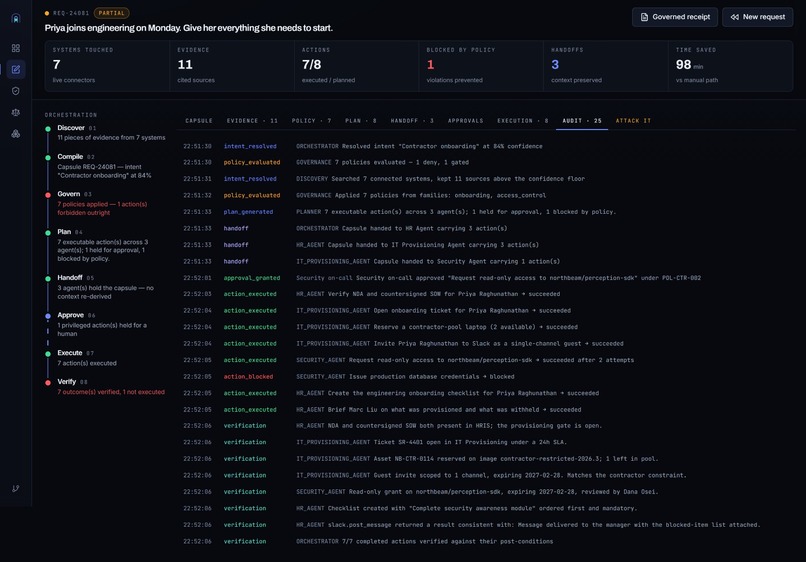Select the Handoff tab
This screenshot has width=806, height=562.
tap(412, 121)
